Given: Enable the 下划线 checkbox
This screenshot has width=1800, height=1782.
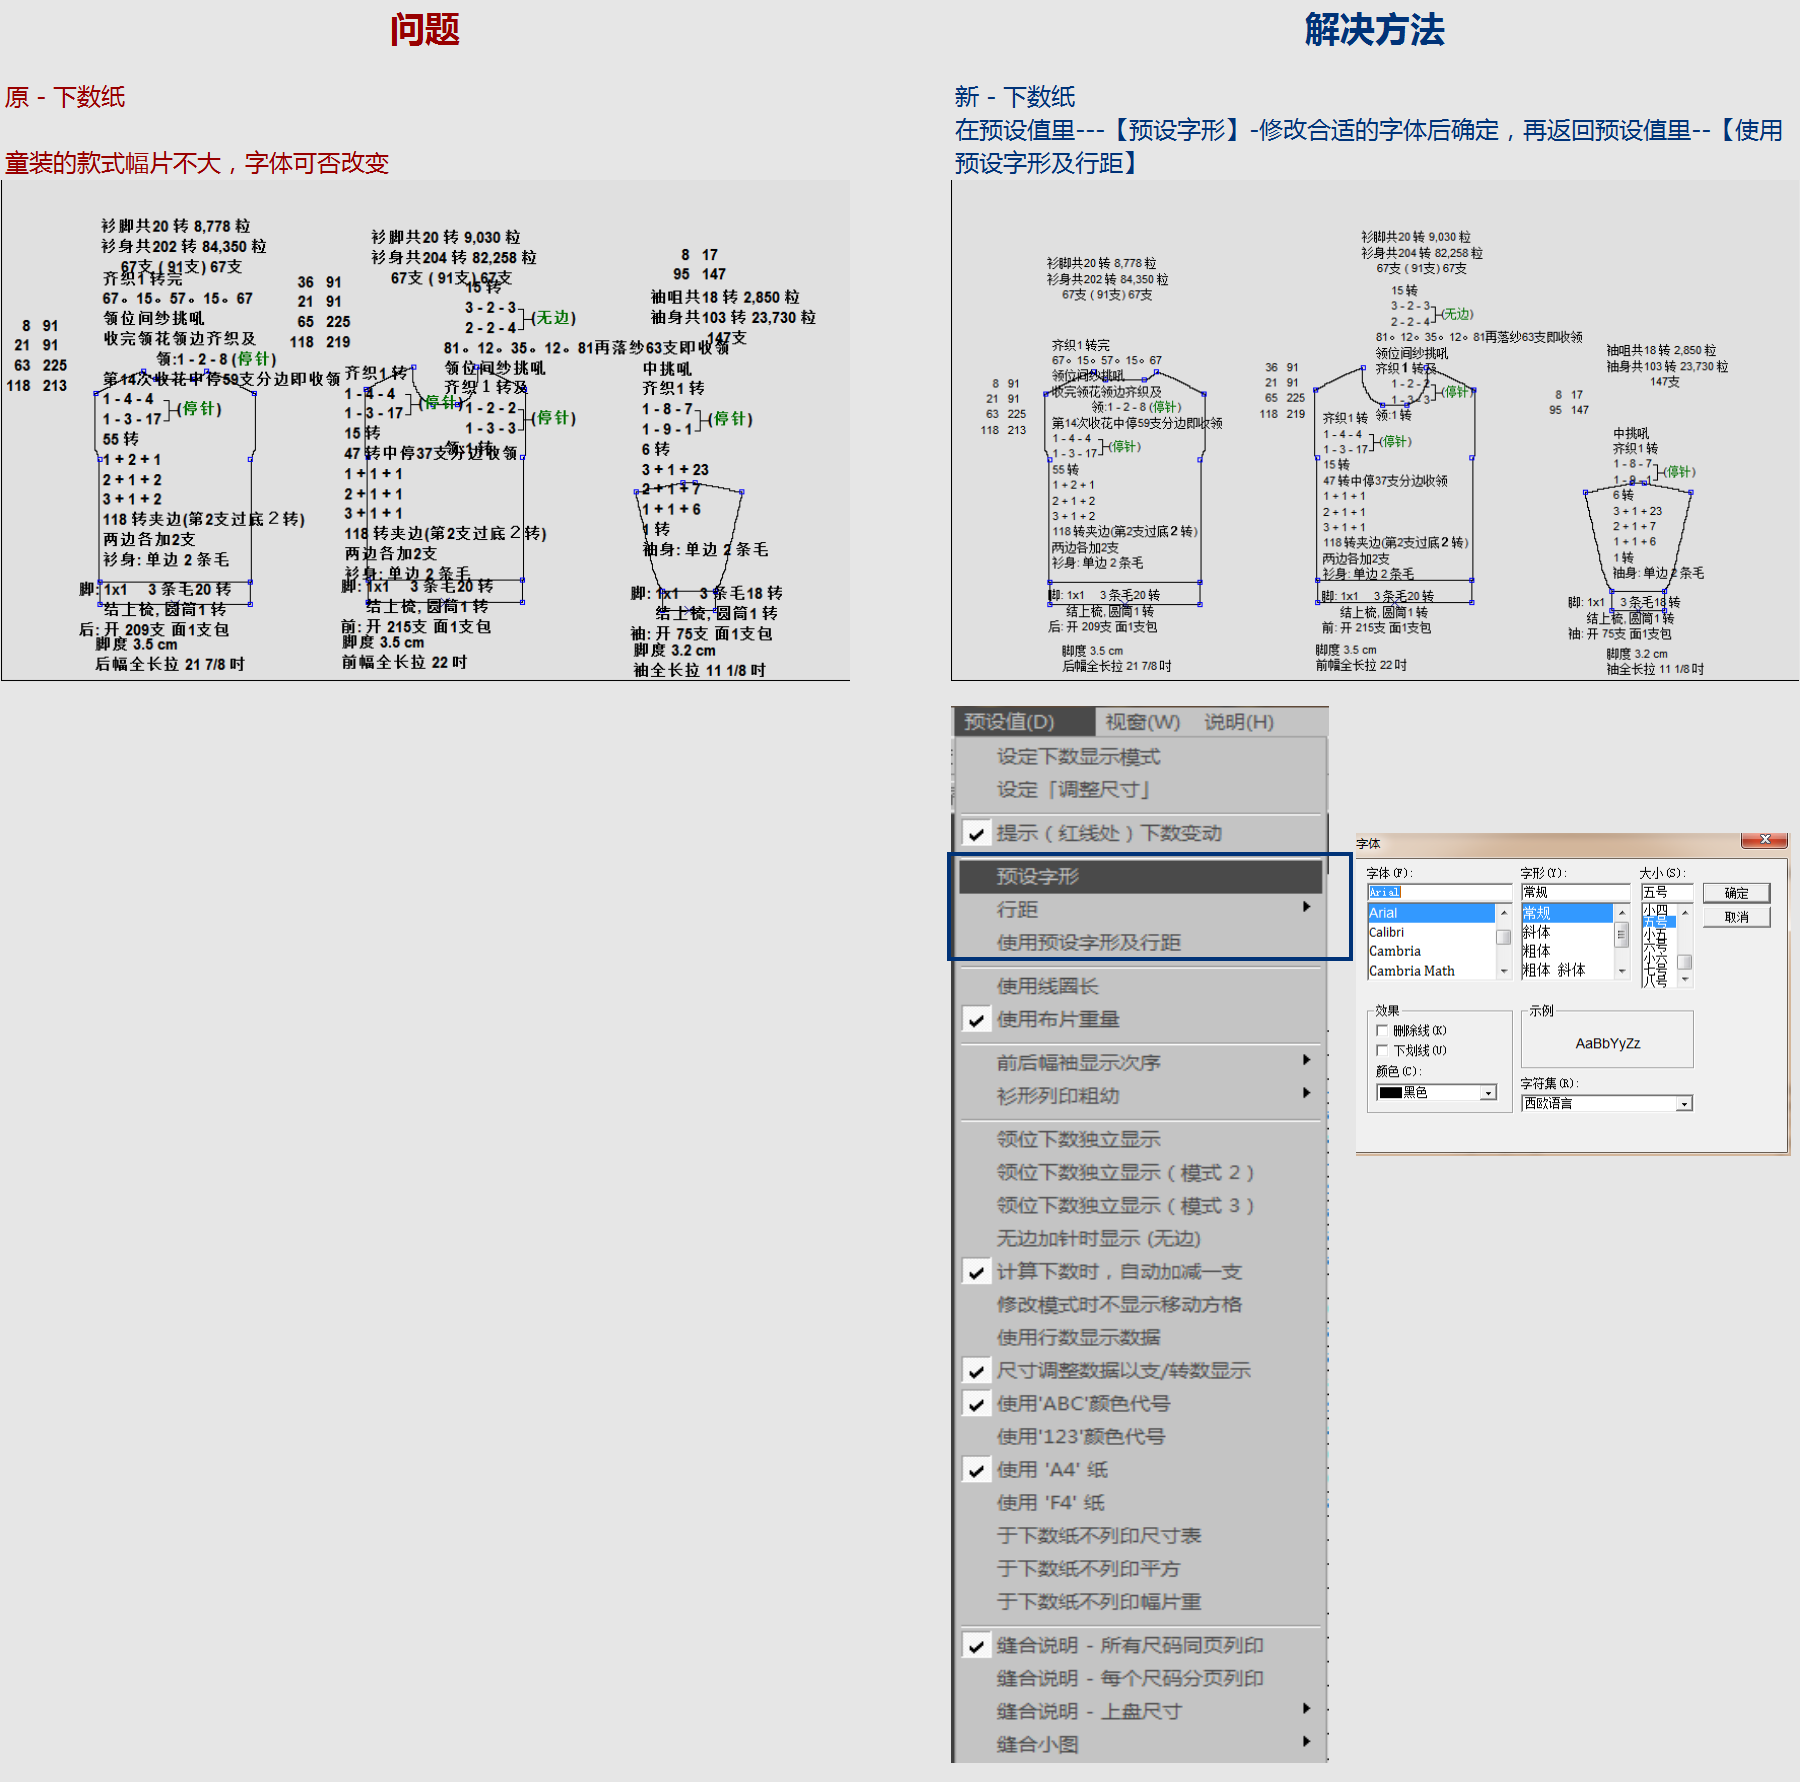Looking at the screenshot, I should tap(1382, 1050).
